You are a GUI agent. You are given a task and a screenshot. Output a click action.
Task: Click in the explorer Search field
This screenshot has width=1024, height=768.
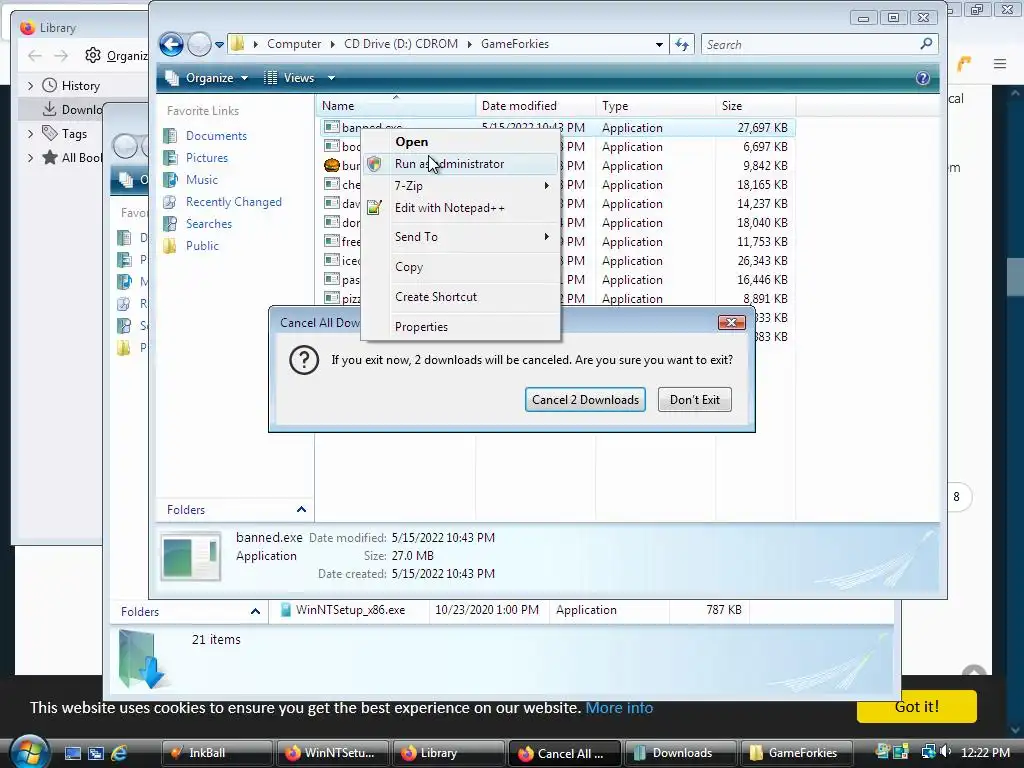coord(810,44)
